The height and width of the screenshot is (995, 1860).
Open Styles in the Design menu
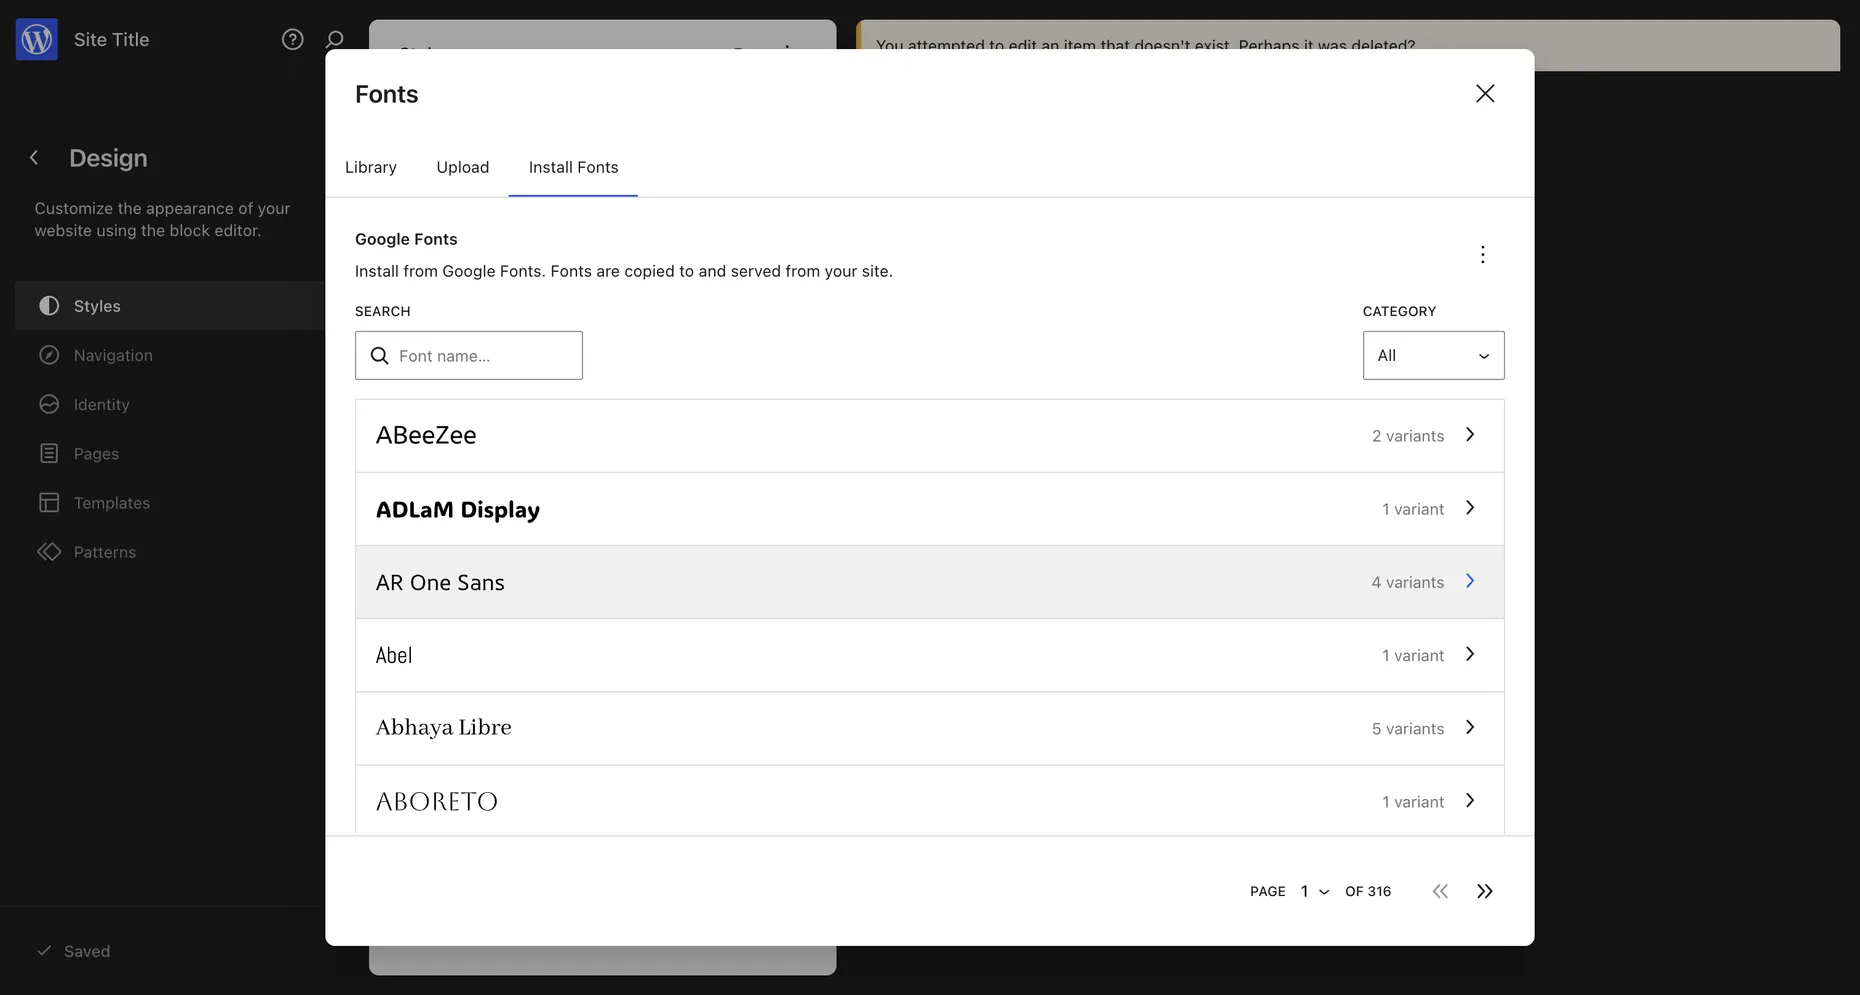pos(170,306)
